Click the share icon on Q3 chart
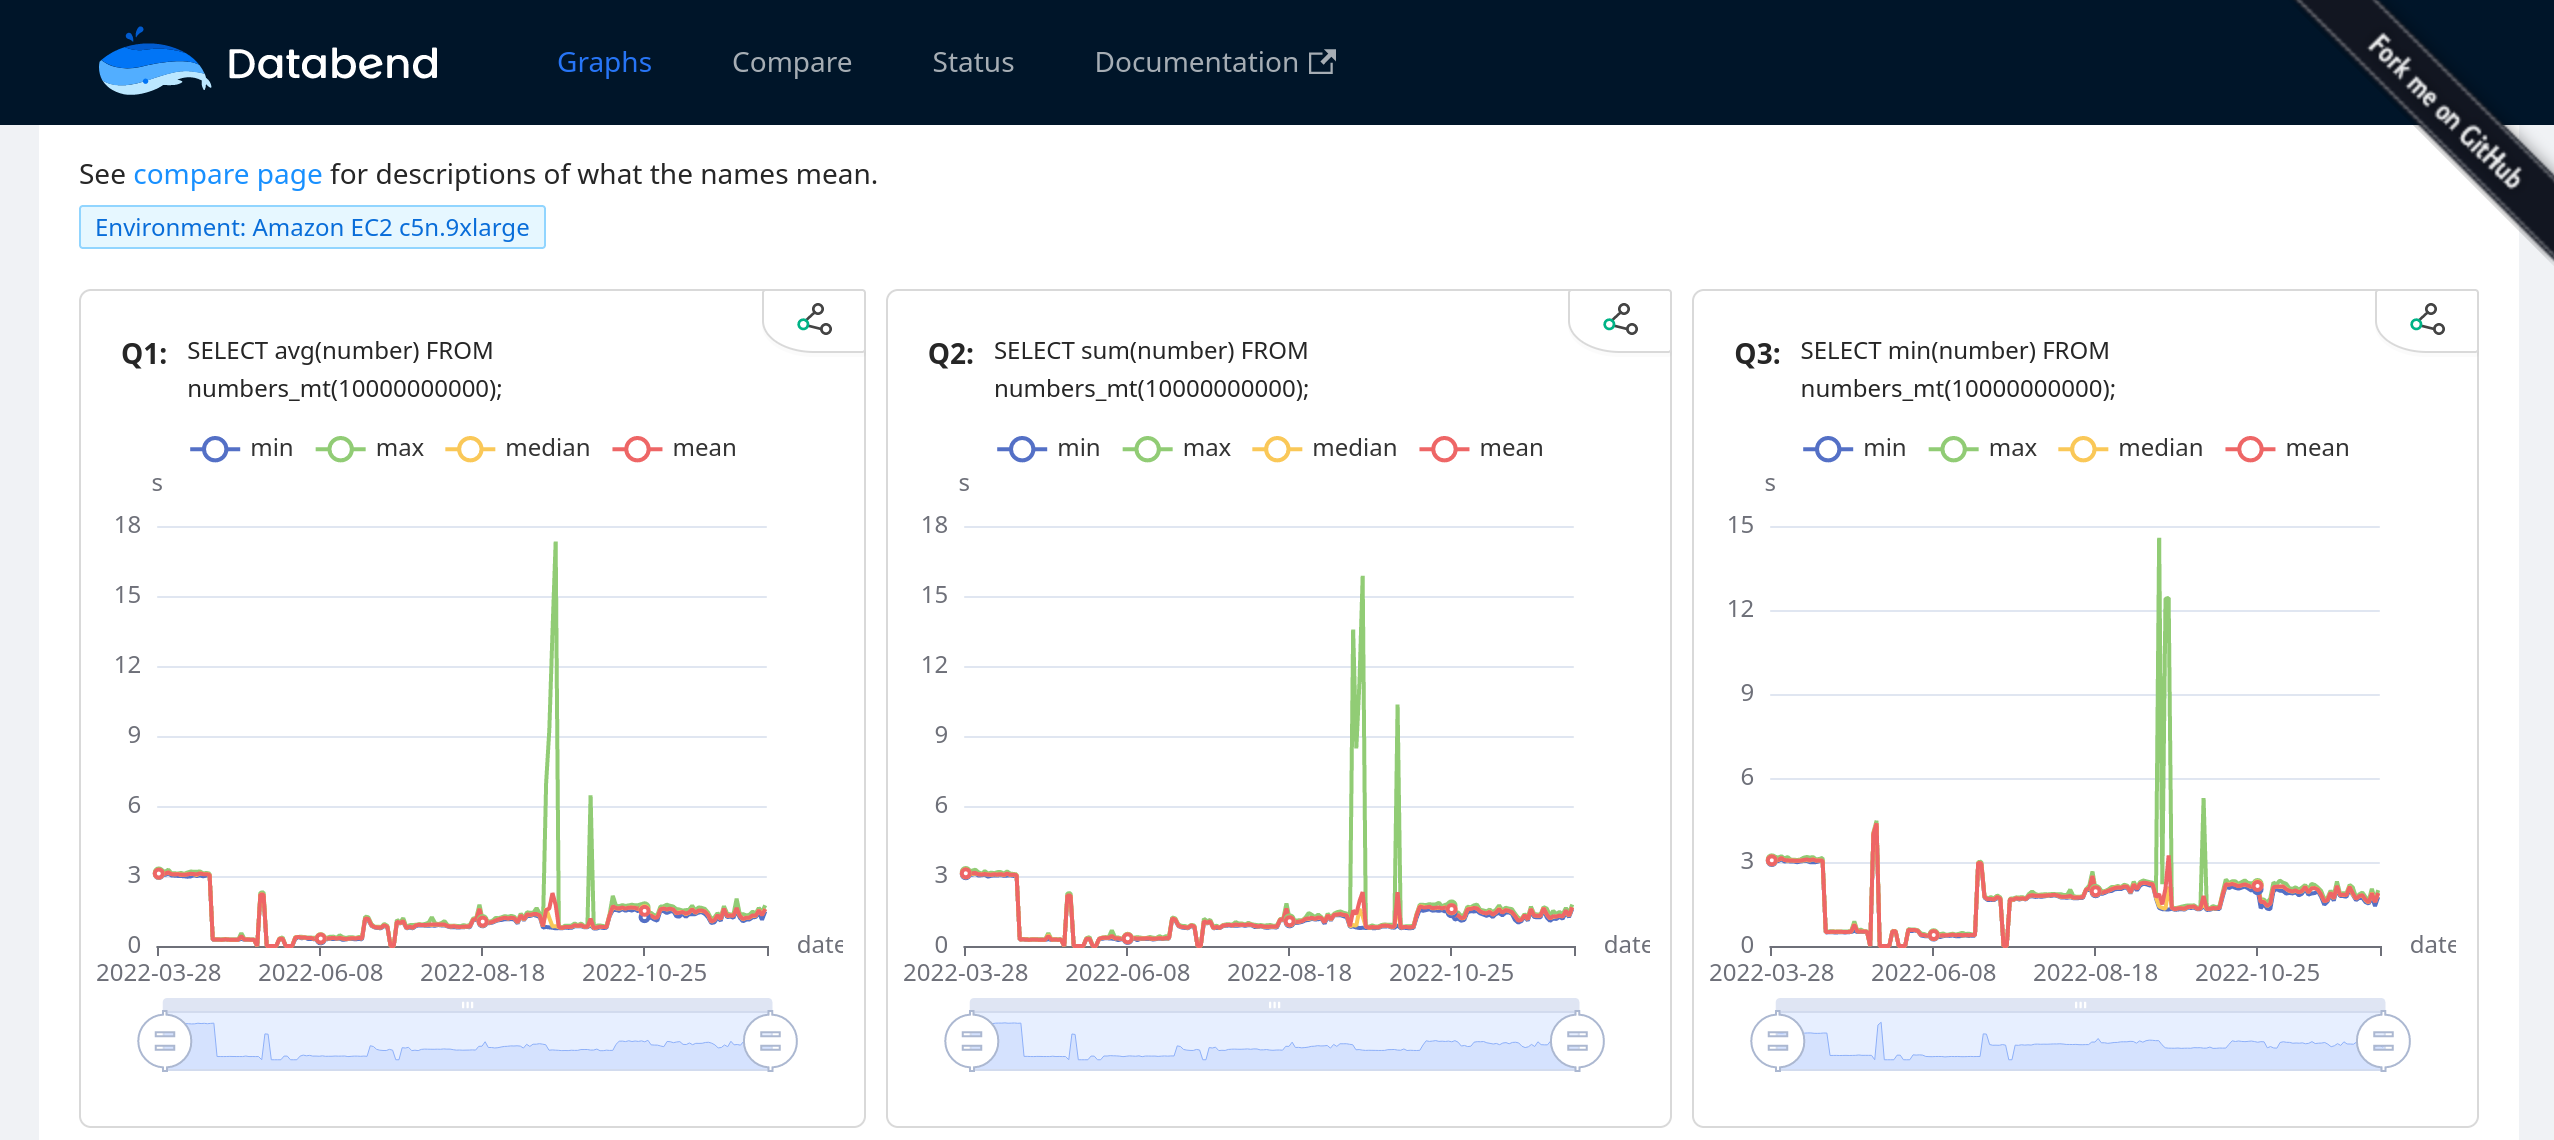Viewport: 2554px width, 1140px height. (x=2427, y=320)
